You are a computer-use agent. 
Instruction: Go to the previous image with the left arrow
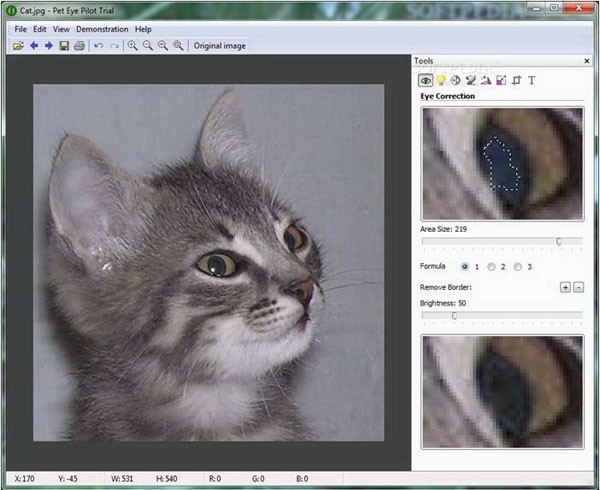tap(34, 46)
